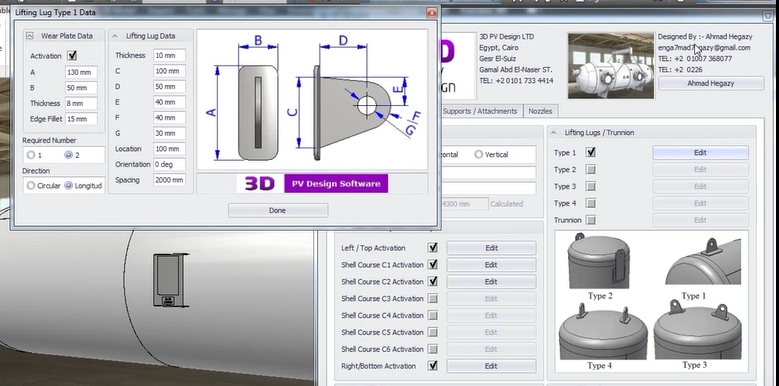This screenshot has width=779, height=386.
Task: Collapse the Lifting Lugs / Trunnion panel
Action: (x=554, y=133)
